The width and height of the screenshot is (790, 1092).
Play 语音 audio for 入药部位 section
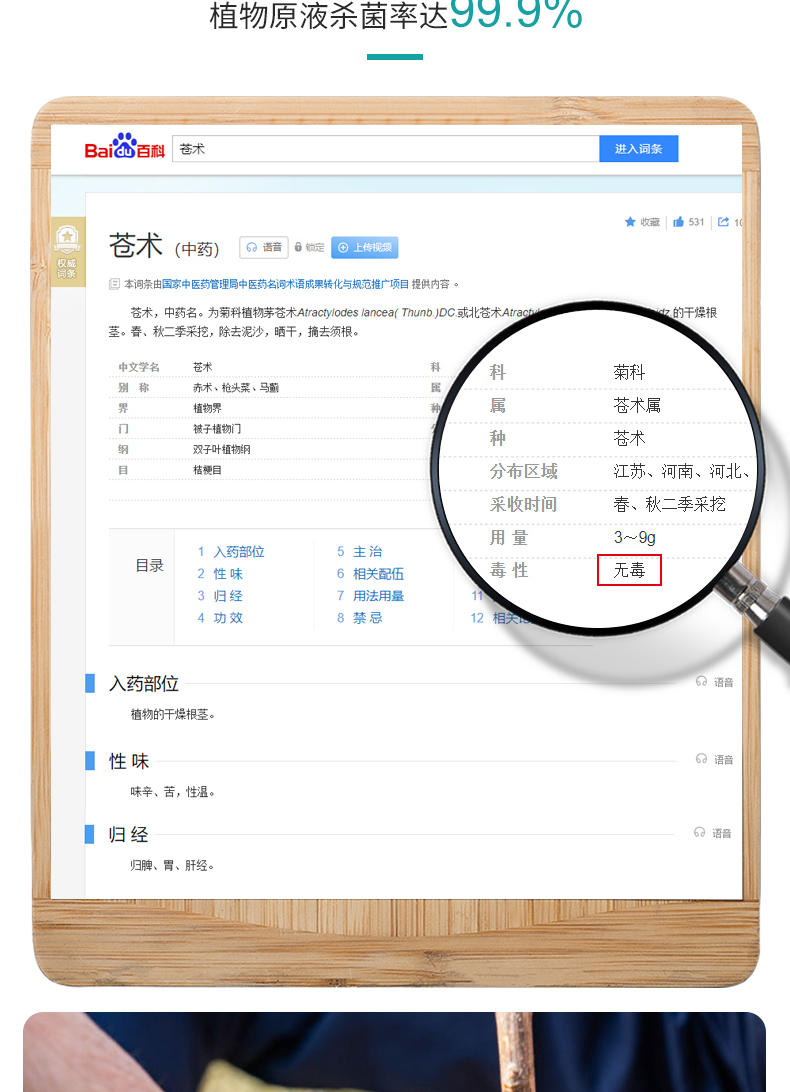tap(715, 682)
